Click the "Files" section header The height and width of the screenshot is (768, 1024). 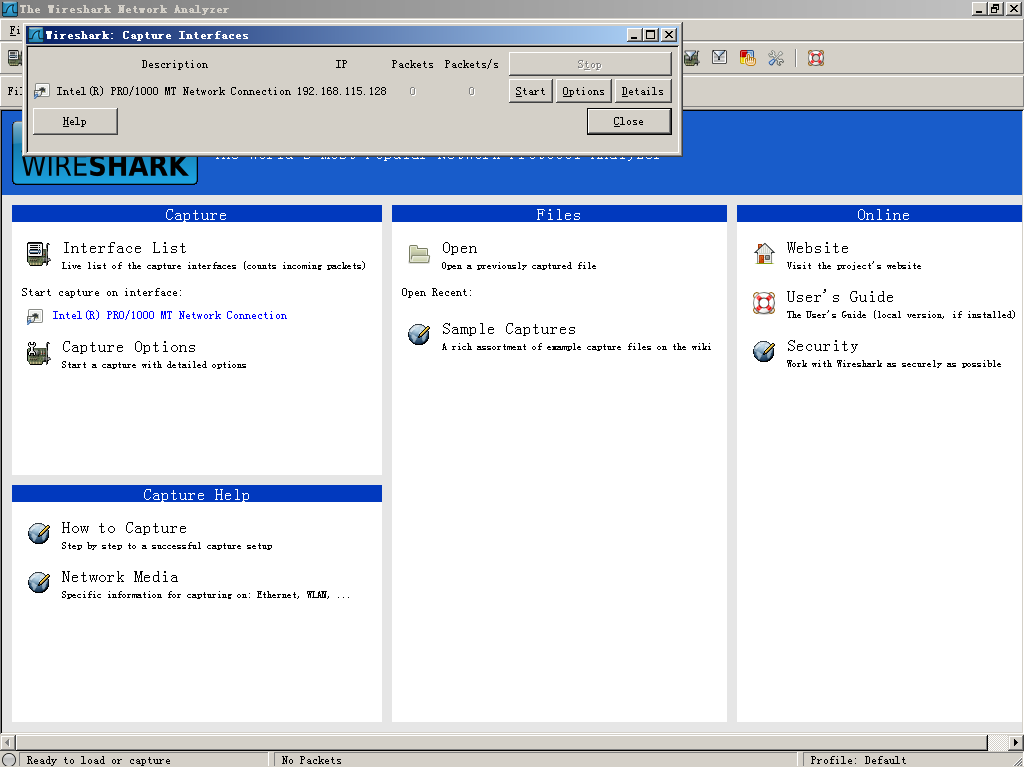point(559,214)
